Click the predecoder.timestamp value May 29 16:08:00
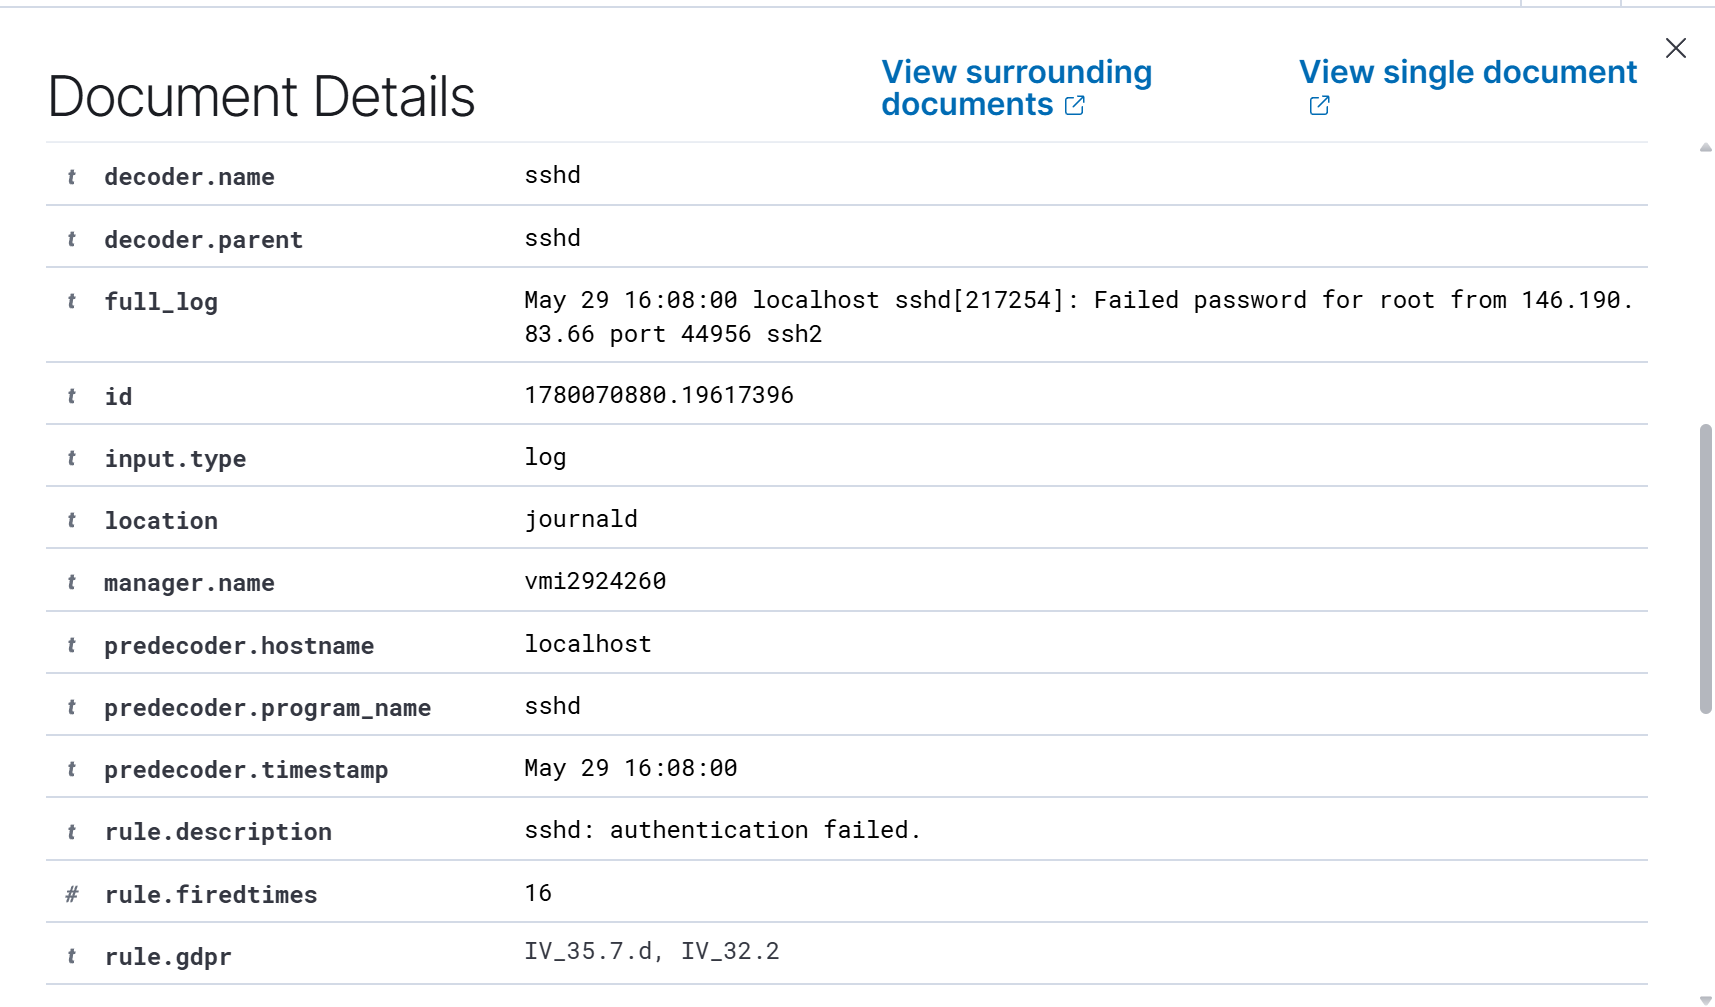This screenshot has width=1715, height=1007. coord(631,768)
